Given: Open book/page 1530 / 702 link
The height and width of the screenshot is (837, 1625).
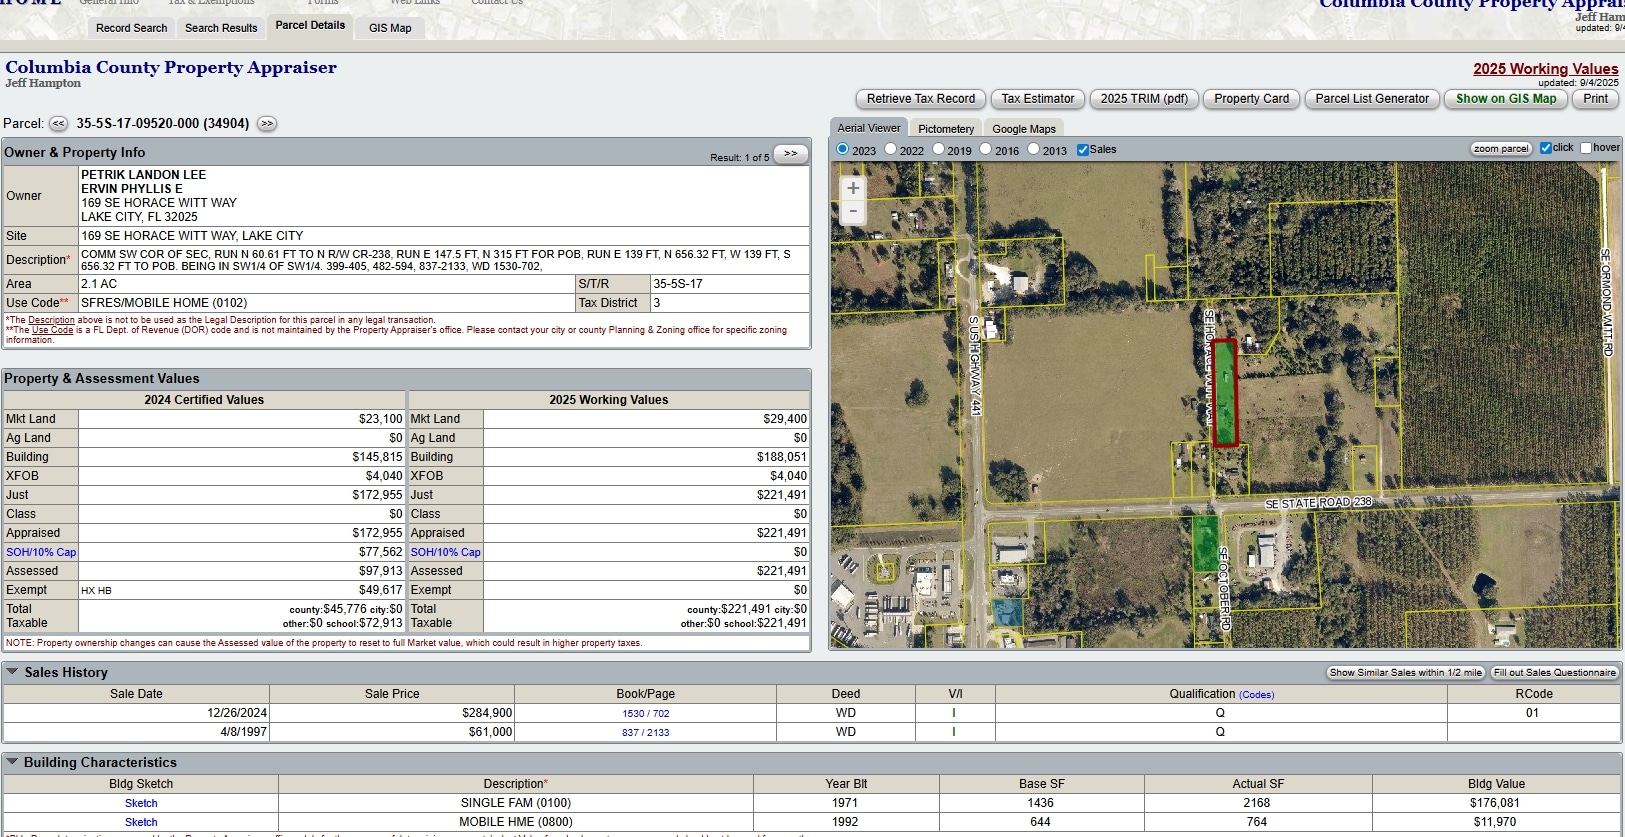Looking at the screenshot, I should [x=645, y=714].
